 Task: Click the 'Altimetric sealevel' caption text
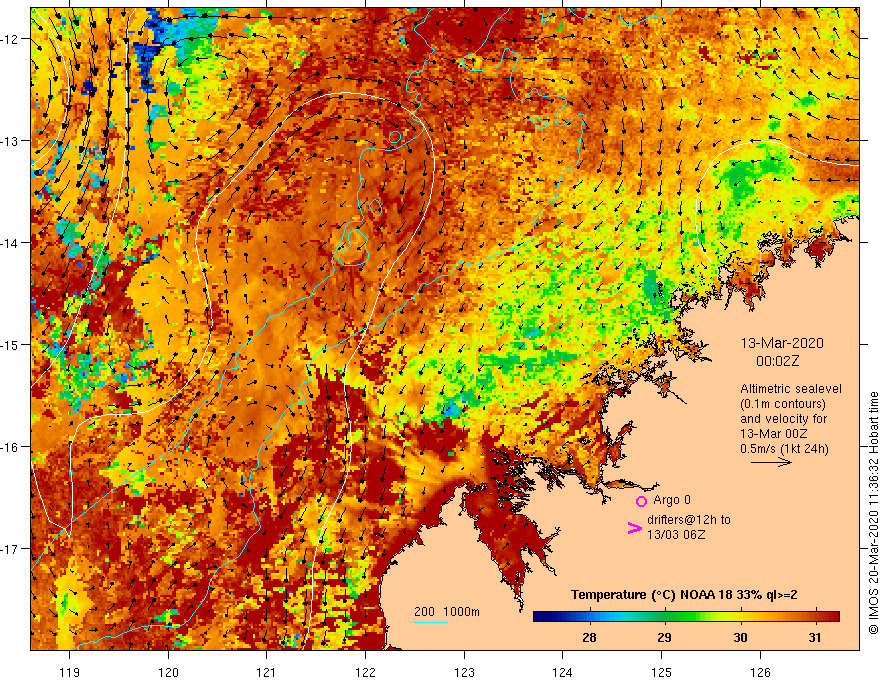tap(791, 389)
